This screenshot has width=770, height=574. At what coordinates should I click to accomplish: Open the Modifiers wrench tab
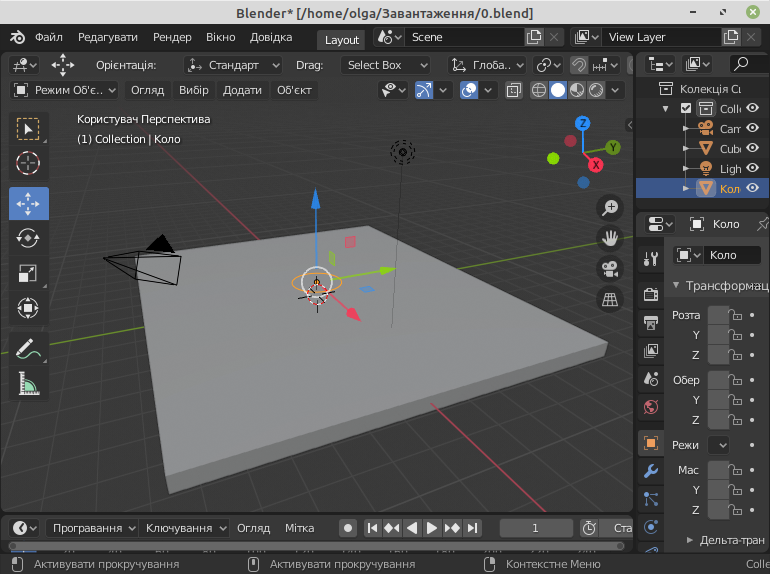(651, 471)
